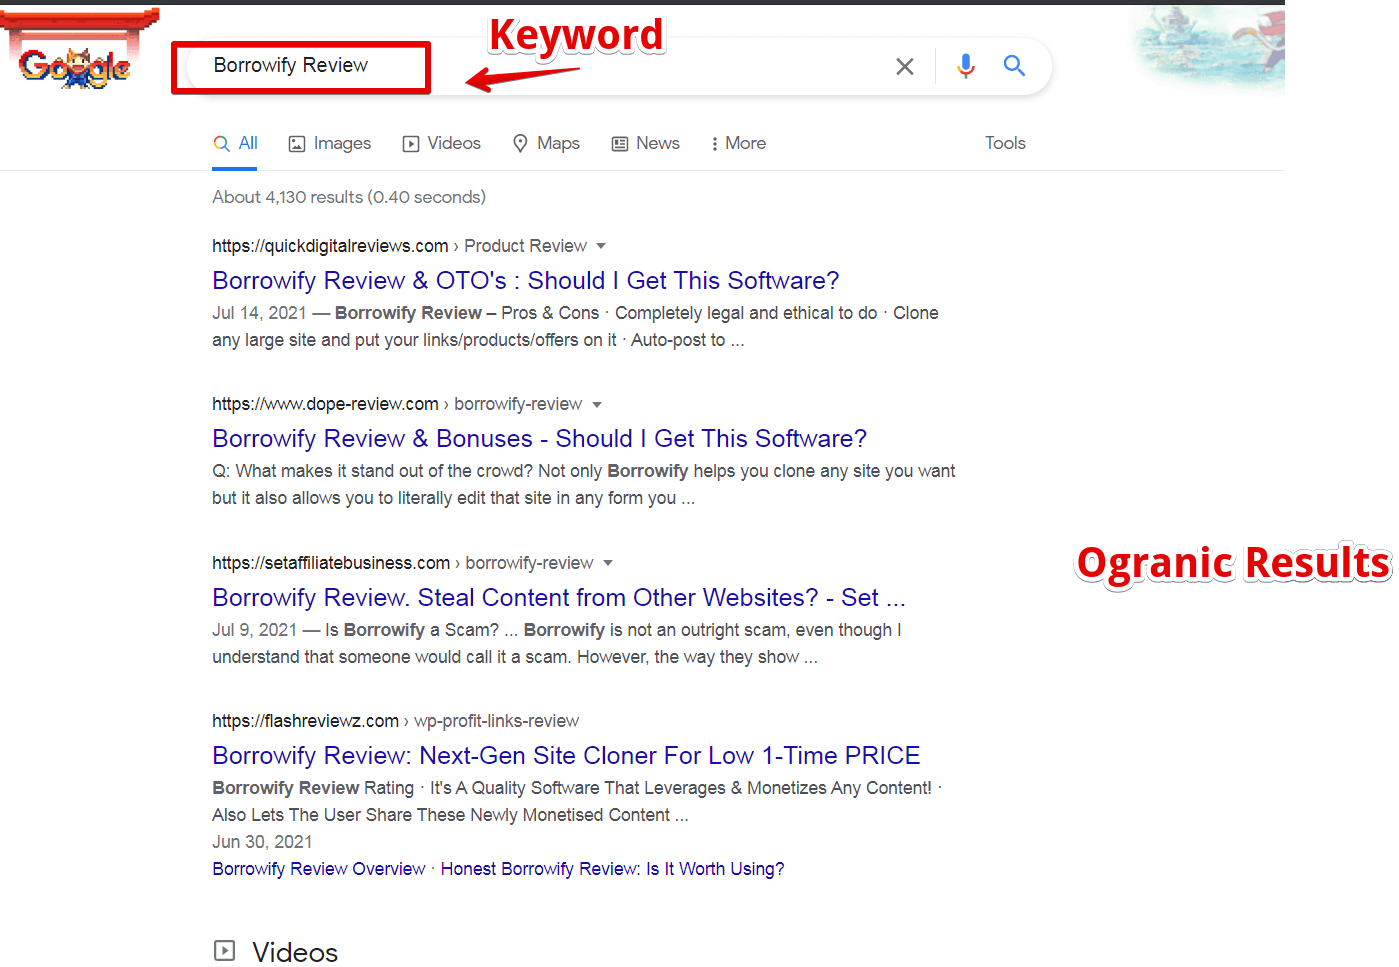Click the setaffiliatebusiness.com URL
Screen dimensions: 1399x967
coord(331,563)
